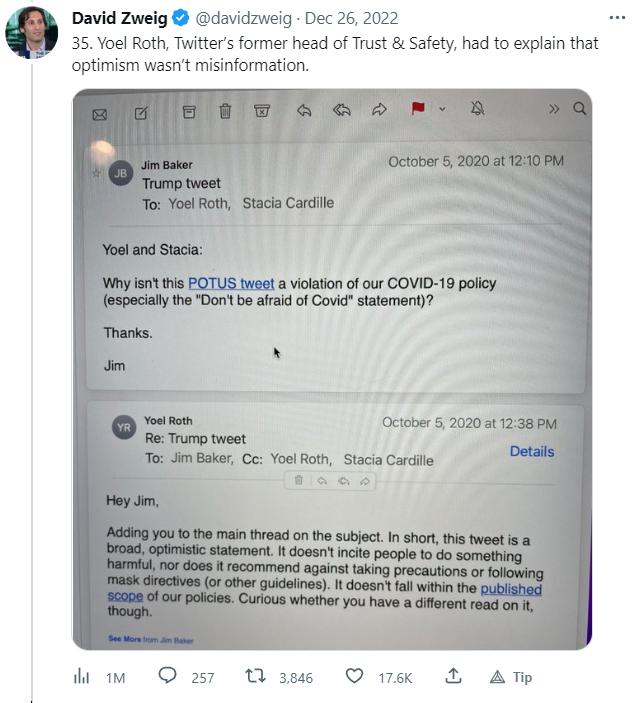Open the POTUS tweet link
Viewport: 638px width, 703px height.
(x=231, y=283)
